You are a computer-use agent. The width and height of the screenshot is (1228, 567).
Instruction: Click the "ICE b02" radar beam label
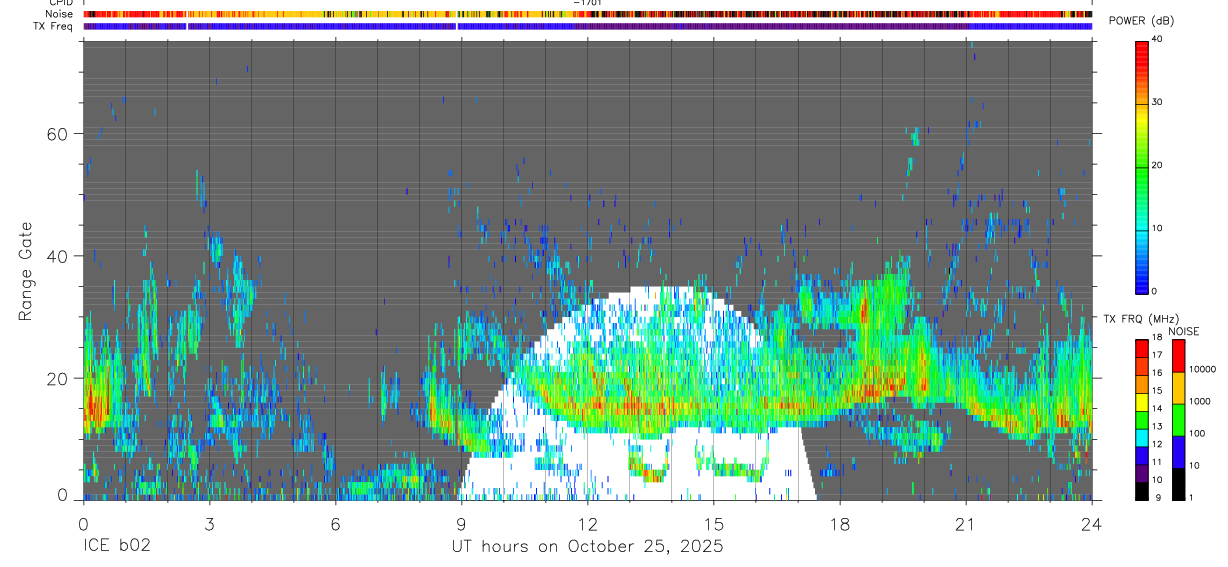[116, 547]
